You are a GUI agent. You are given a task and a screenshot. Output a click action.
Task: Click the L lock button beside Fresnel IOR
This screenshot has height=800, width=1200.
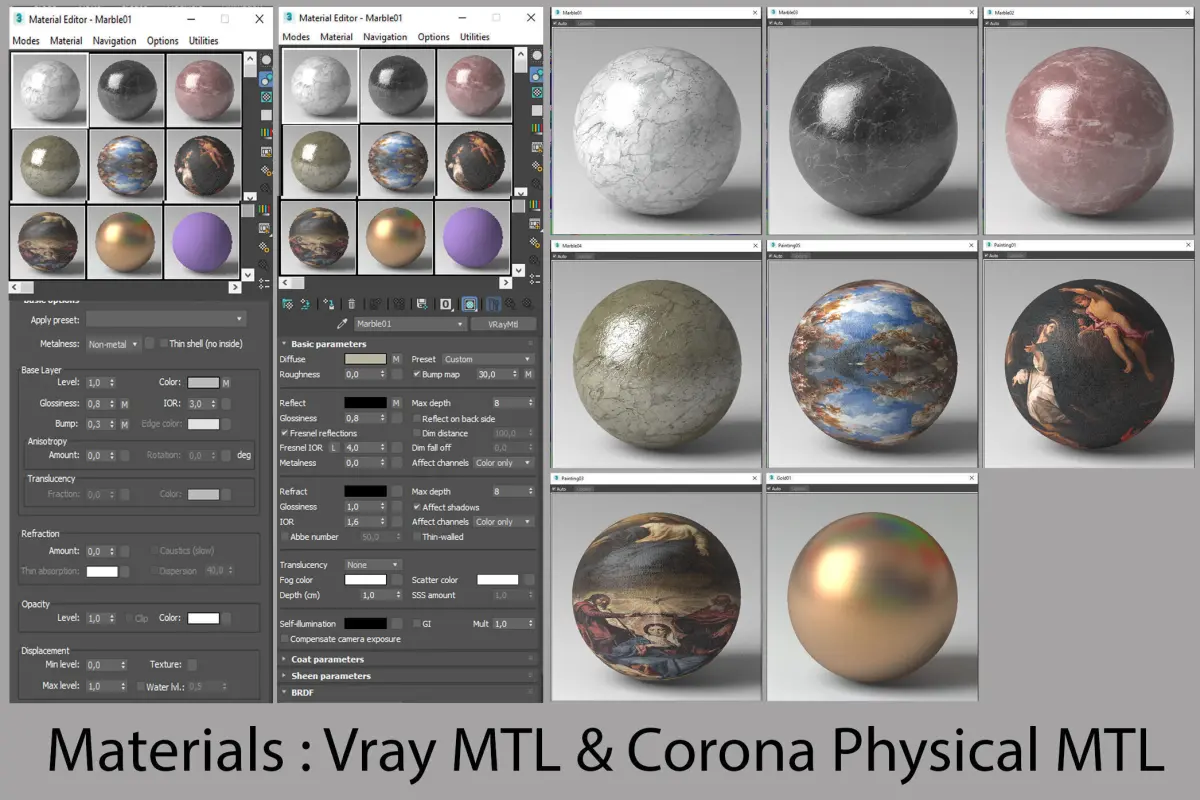334,448
